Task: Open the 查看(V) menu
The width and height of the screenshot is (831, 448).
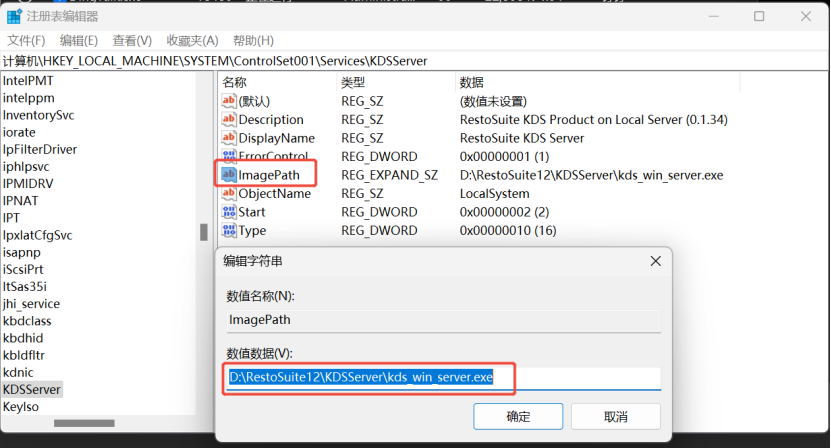Action: click(132, 40)
